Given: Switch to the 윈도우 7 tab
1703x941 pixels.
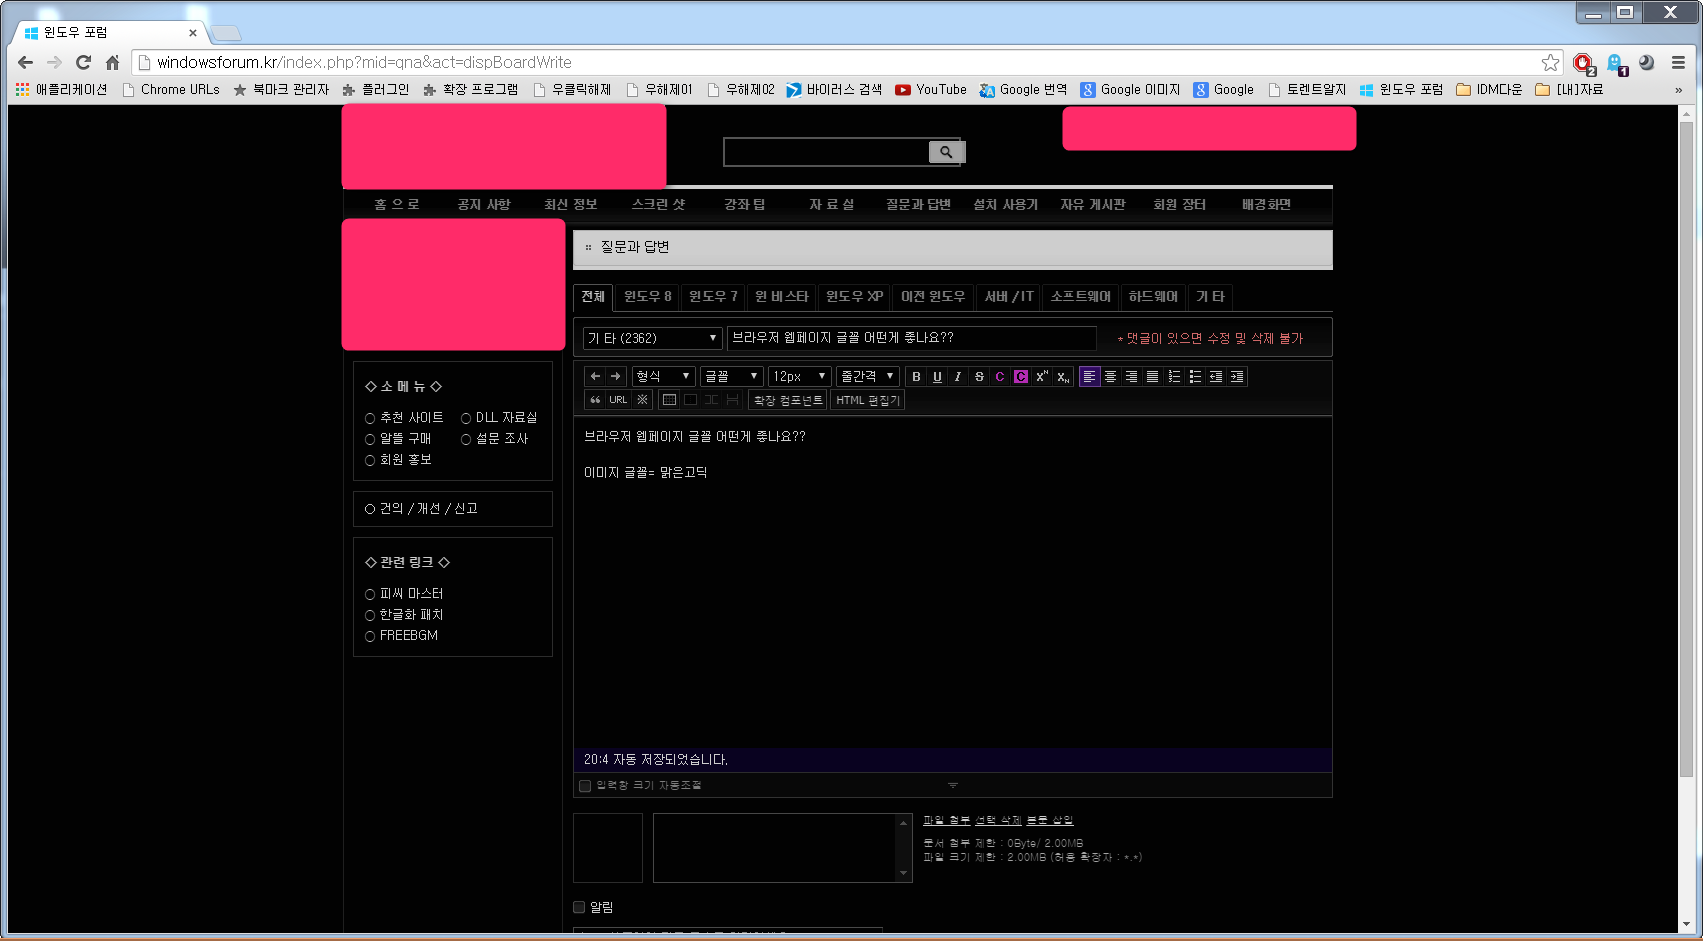Looking at the screenshot, I should tap(713, 297).
